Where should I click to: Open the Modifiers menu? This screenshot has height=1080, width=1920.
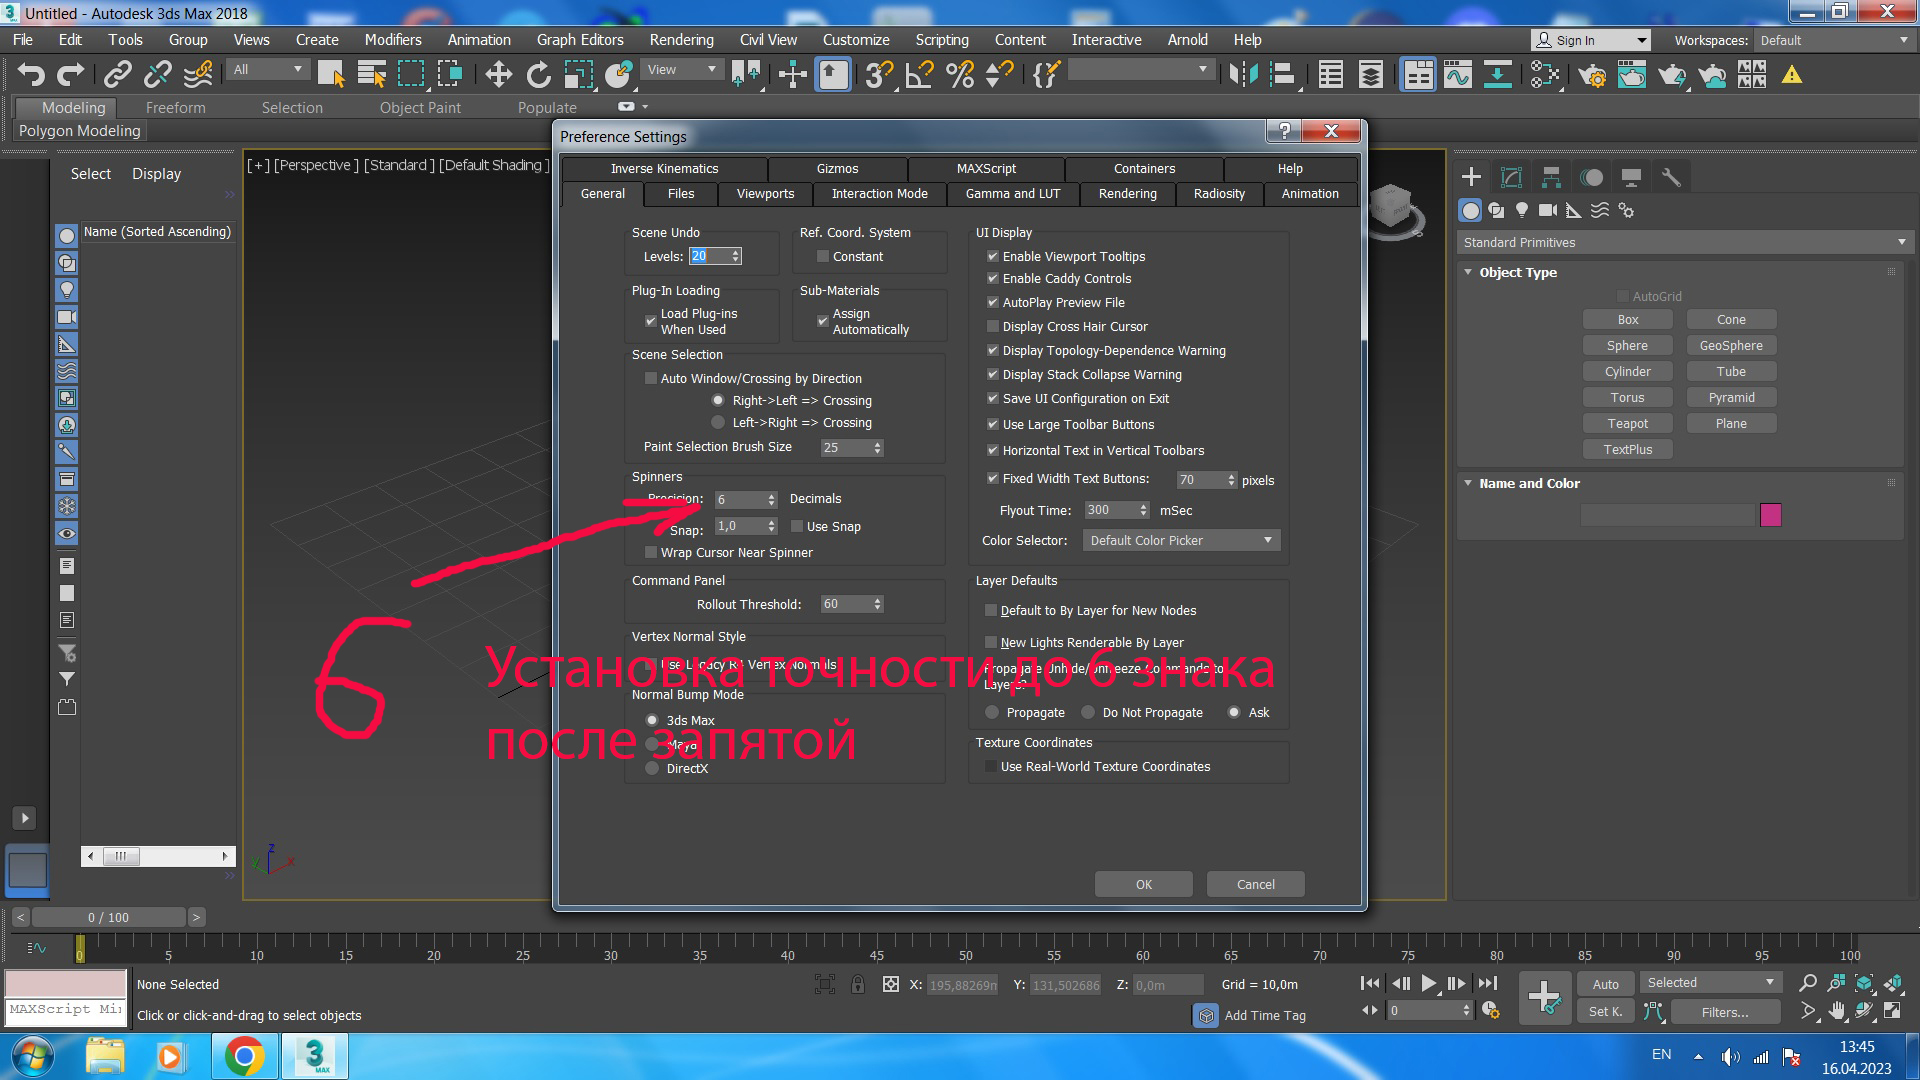coord(393,40)
